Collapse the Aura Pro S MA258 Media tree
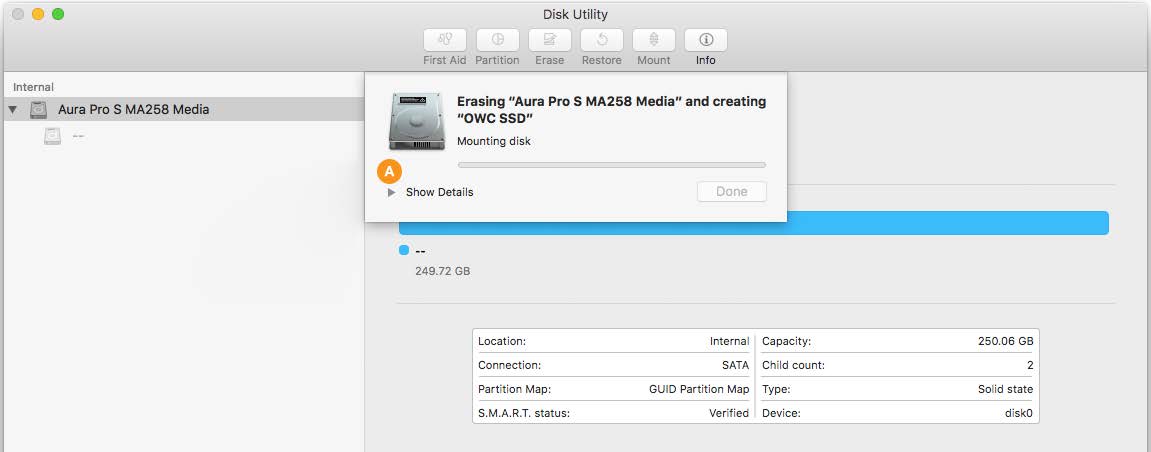Image resolution: width=1151 pixels, height=452 pixels. [x=12, y=110]
